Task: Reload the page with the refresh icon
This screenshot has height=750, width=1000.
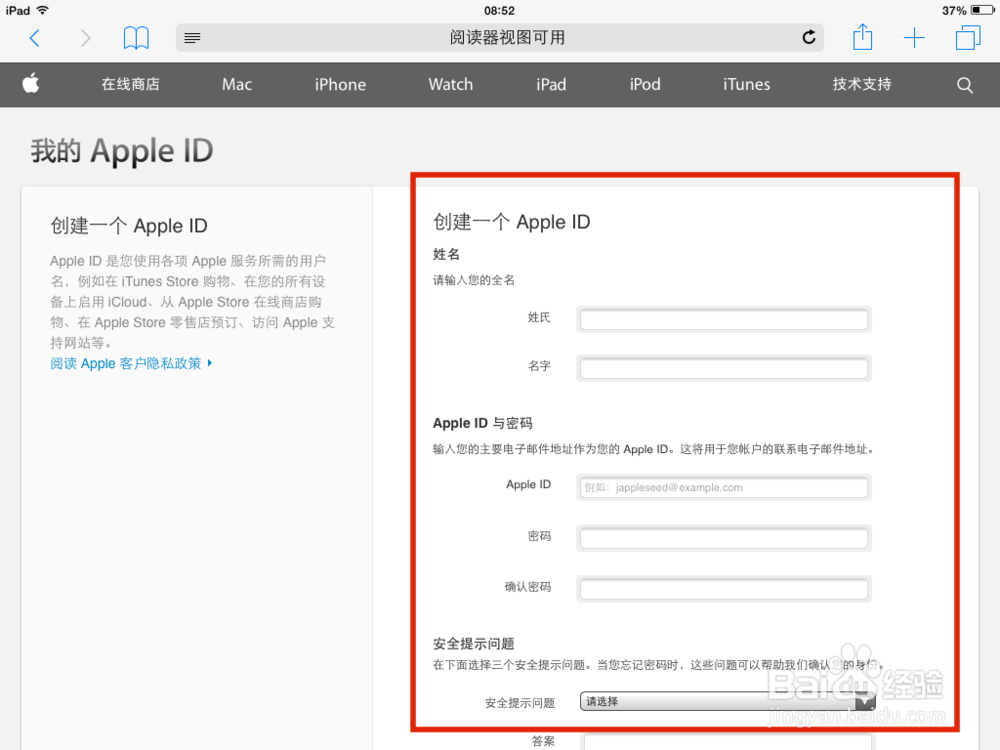Action: point(809,38)
